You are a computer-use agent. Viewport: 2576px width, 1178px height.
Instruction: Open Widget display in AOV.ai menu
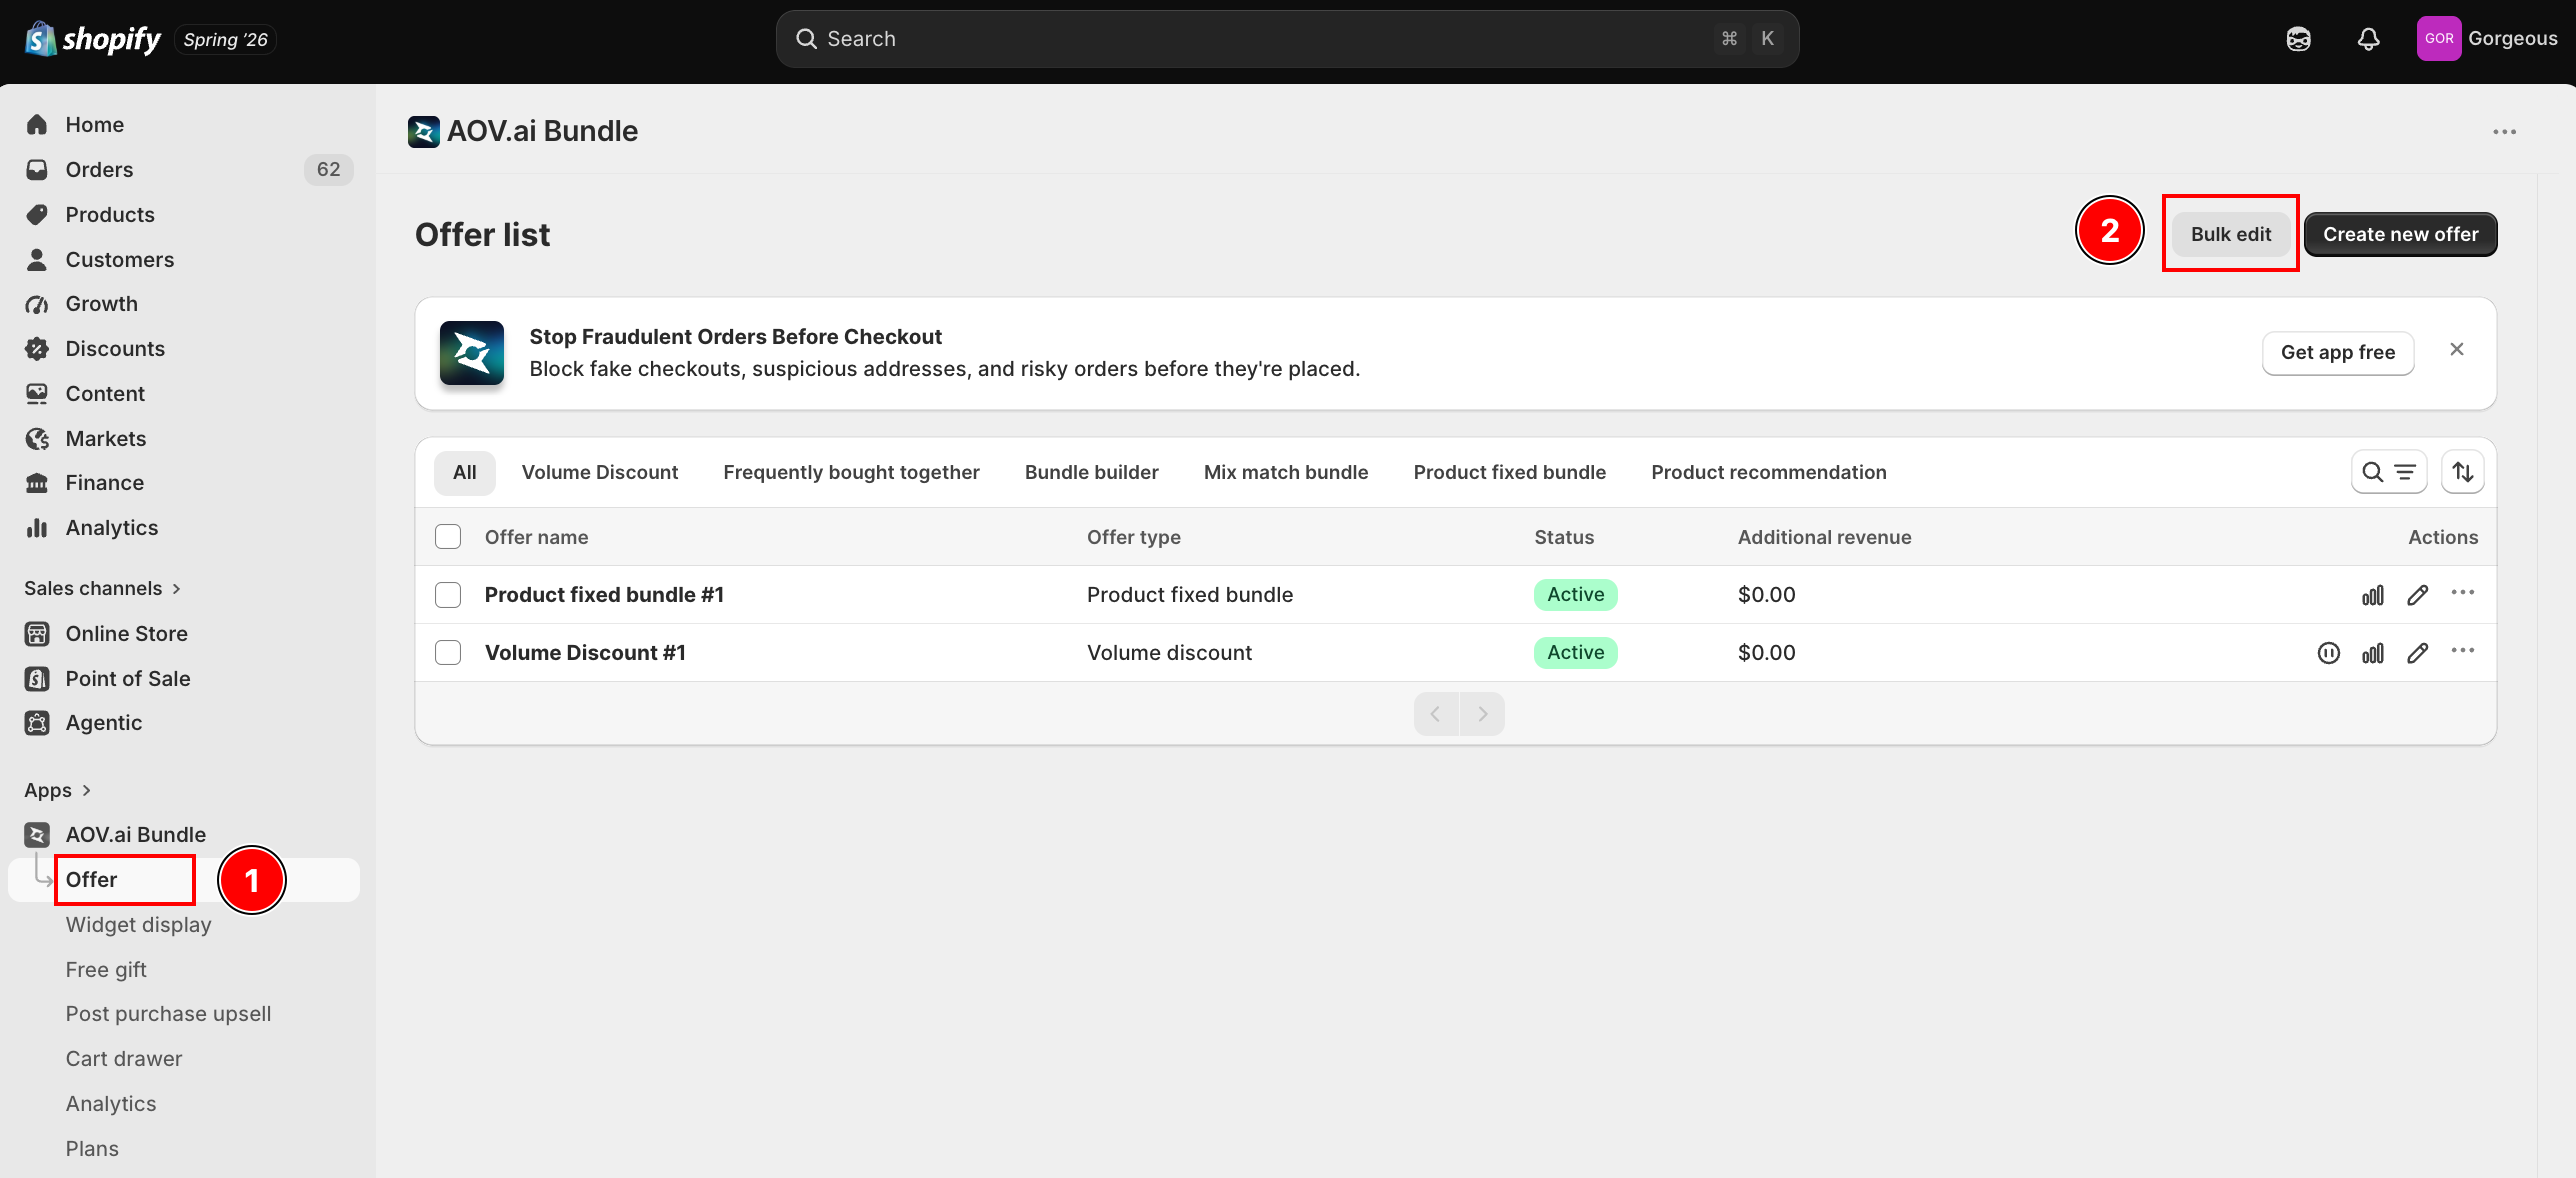click(139, 925)
